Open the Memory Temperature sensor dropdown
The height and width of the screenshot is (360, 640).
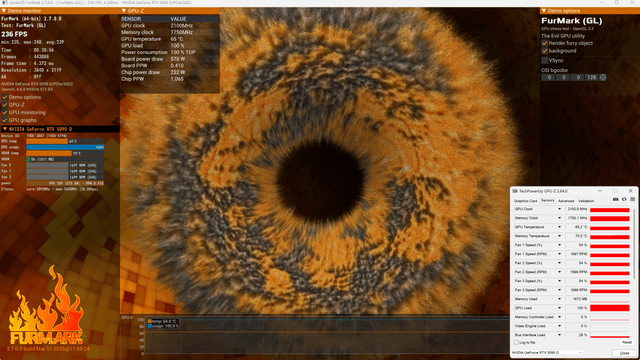point(559,236)
